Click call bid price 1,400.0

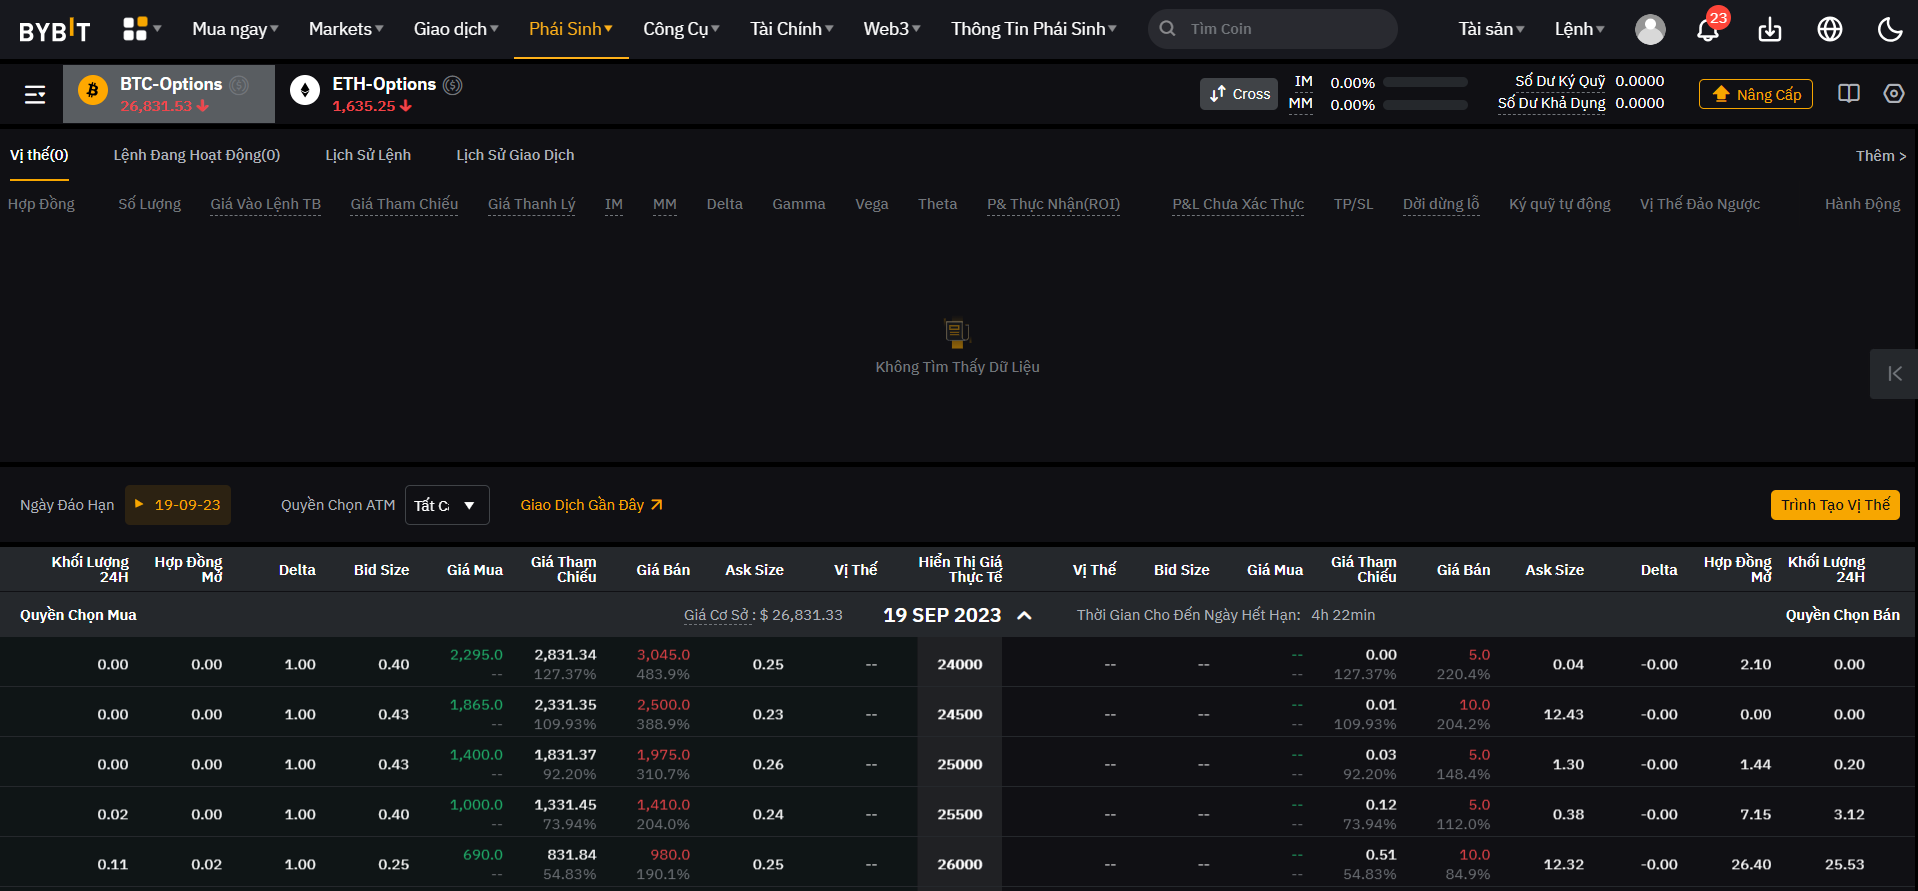(x=476, y=755)
